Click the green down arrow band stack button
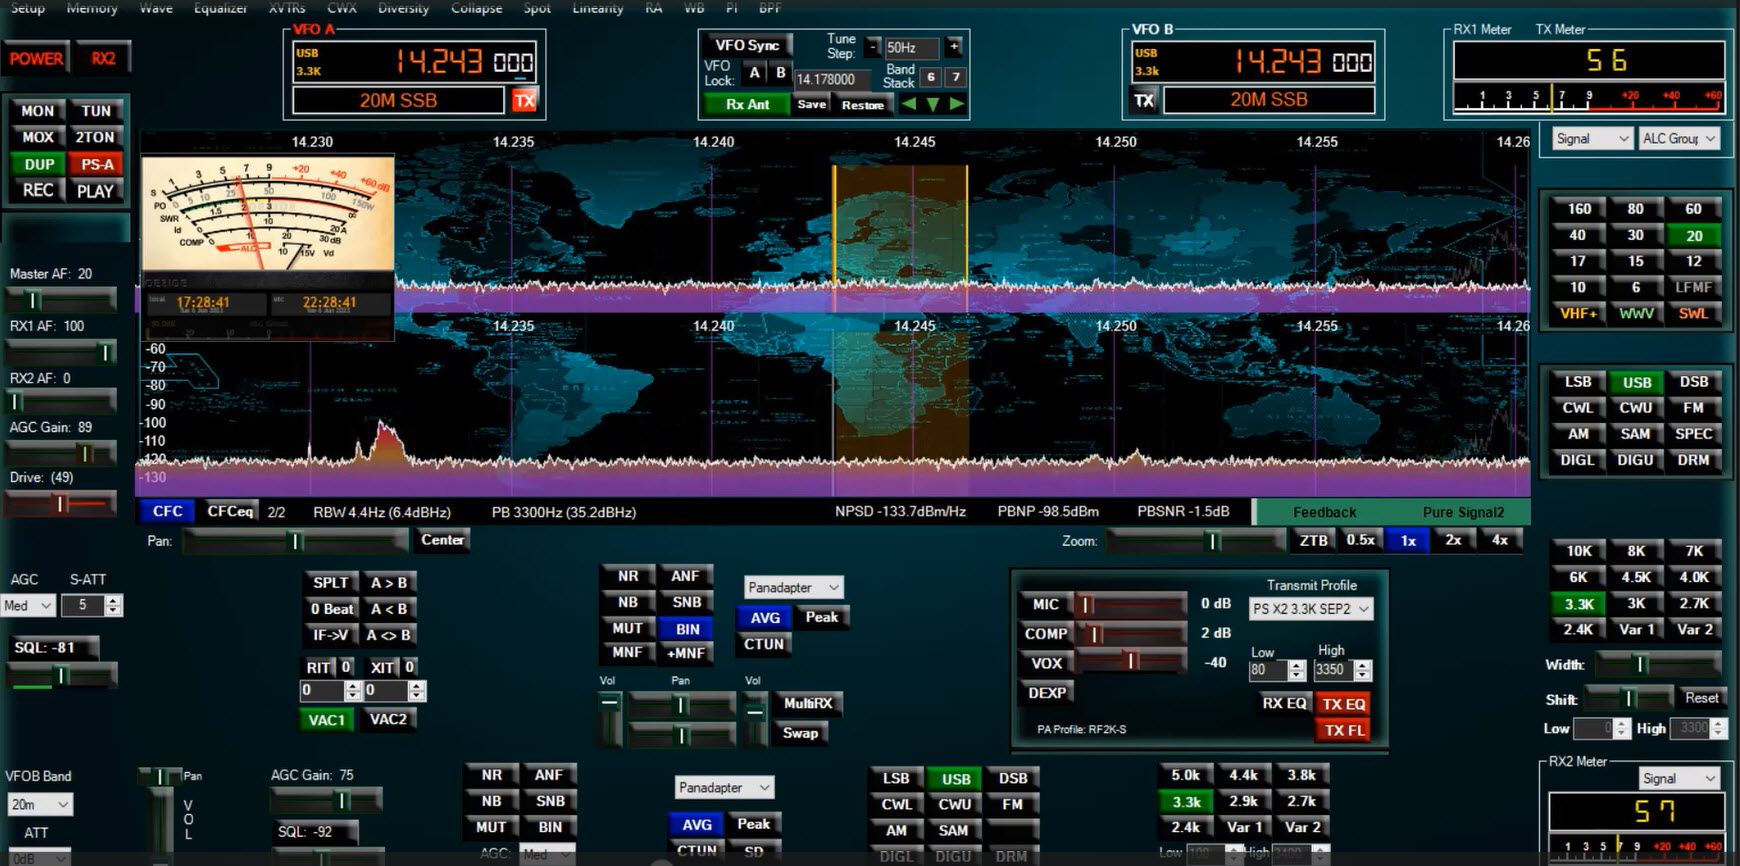This screenshot has height=866, width=1740. pyautogui.click(x=933, y=104)
